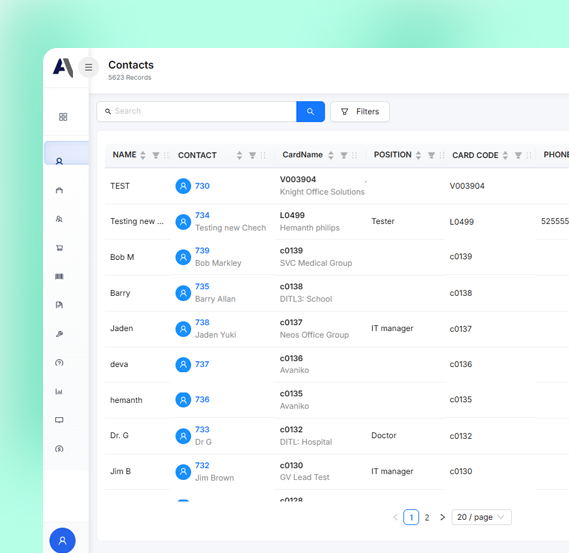
Task: Grab the POSITION column drag handle
Action: pyautogui.click(x=442, y=155)
